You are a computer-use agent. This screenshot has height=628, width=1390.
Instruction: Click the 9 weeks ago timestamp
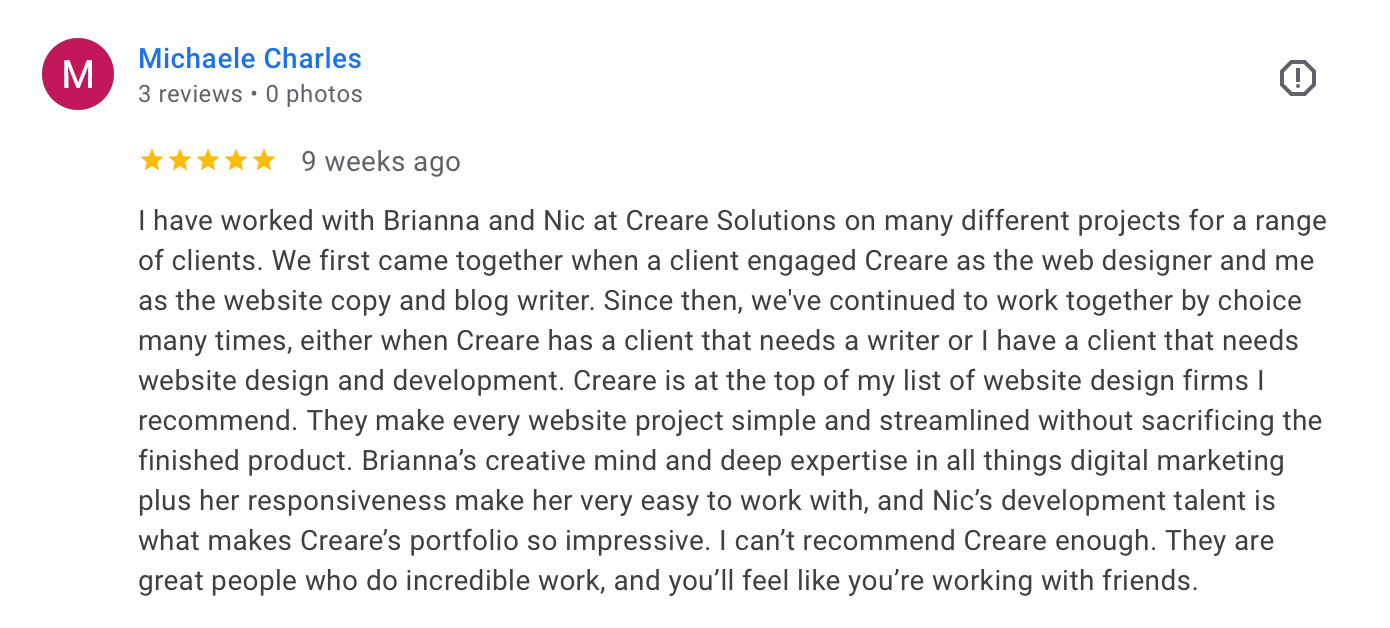381,161
